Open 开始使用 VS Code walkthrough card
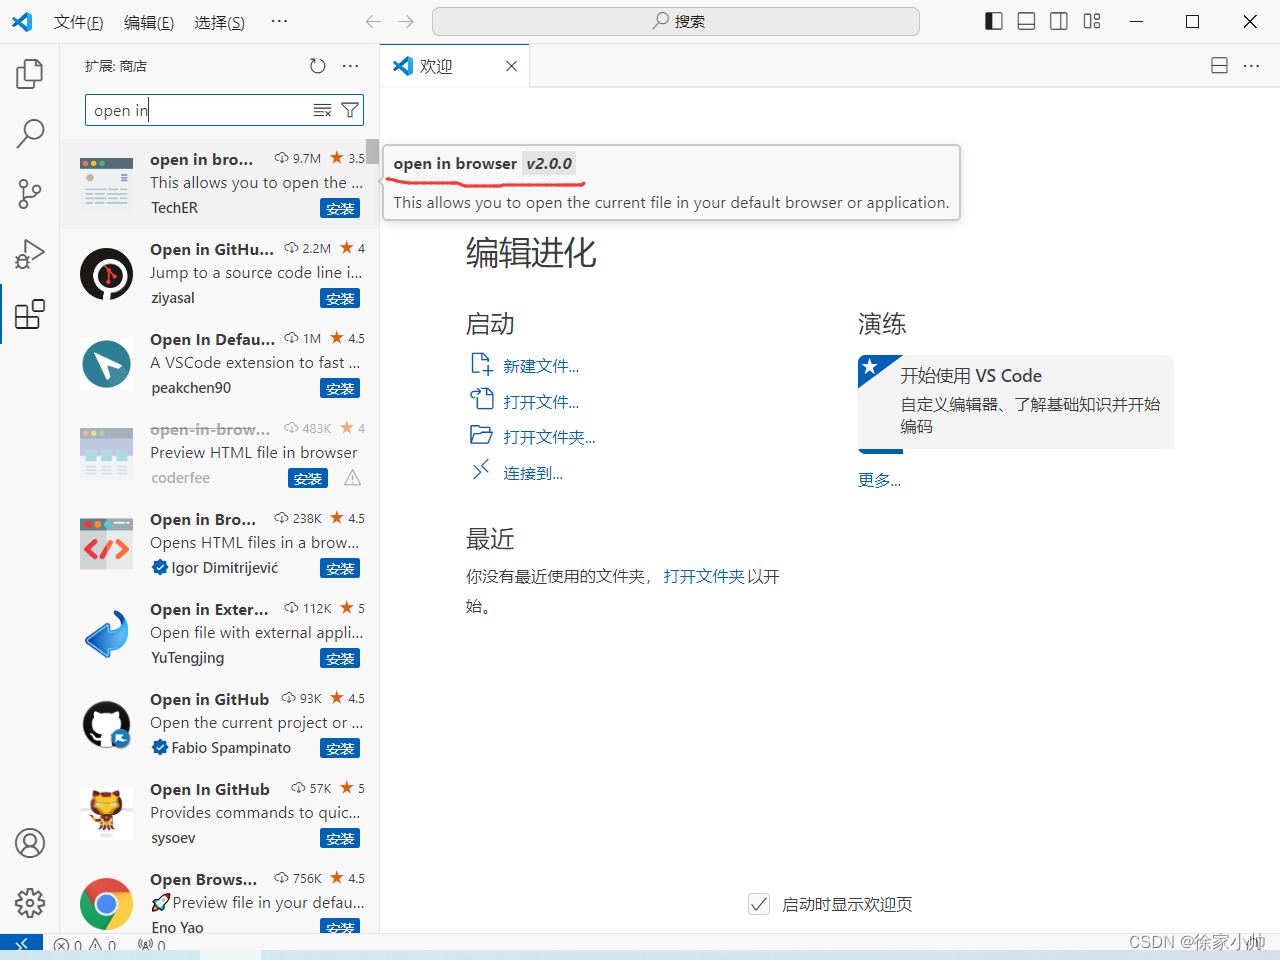 tap(1015, 402)
